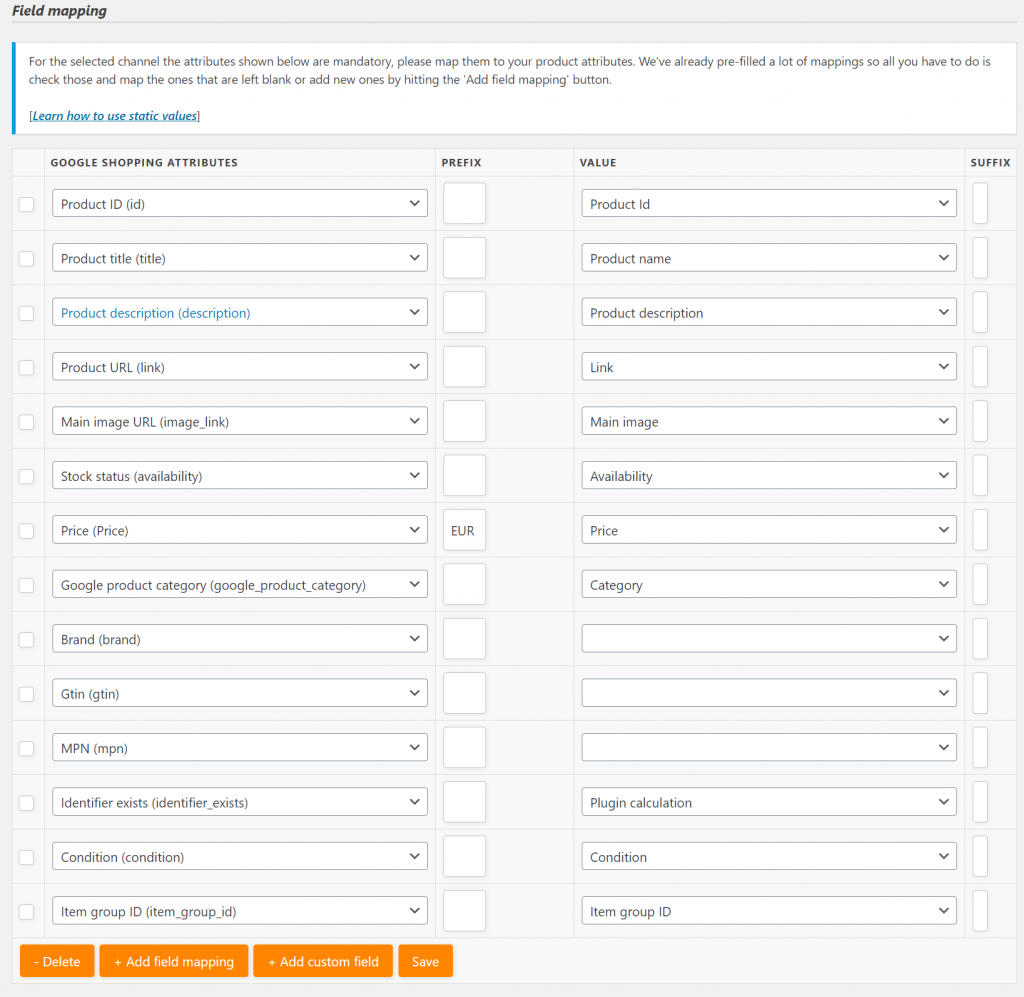
Task: Tick the Identifier exists row checkbox
Action: (x=26, y=803)
